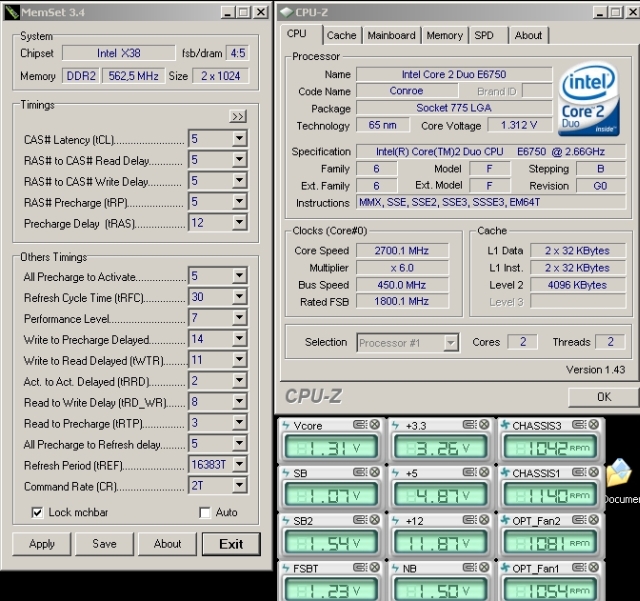The width and height of the screenshot is (640, 601).
Task: Open settings icon on SB widget
Action: [x=360, y=472]
